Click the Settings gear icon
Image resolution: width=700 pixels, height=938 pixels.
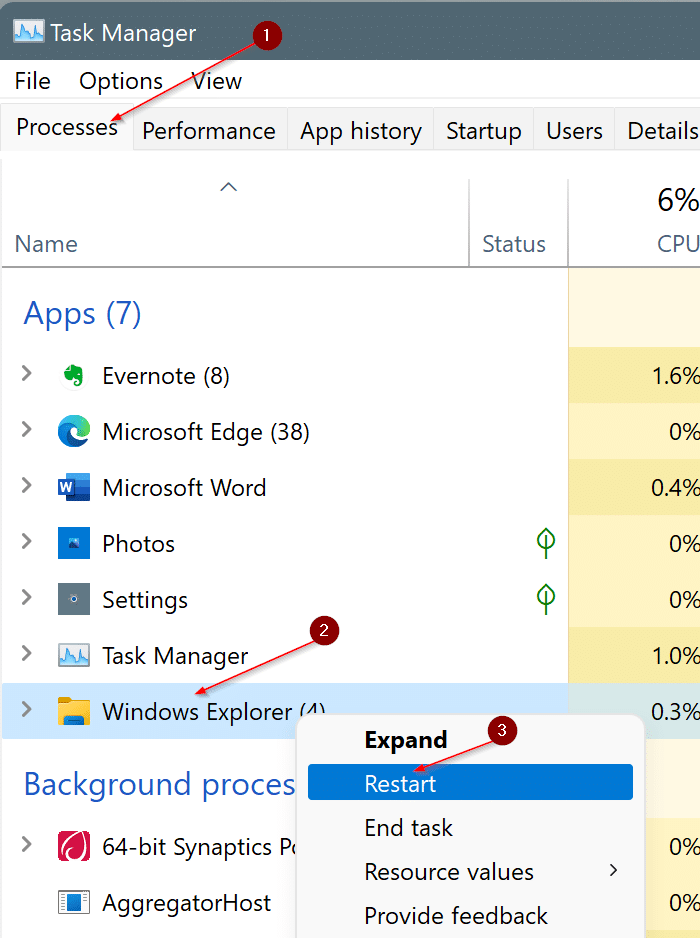74,600
